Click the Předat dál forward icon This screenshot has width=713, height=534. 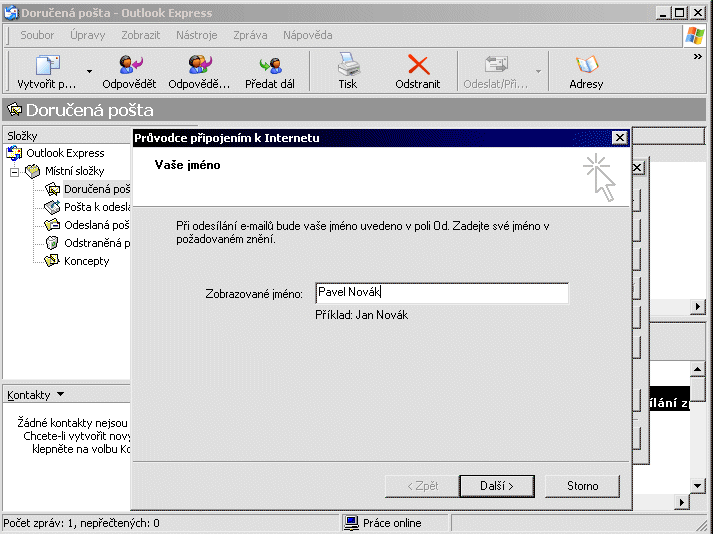coord(270,65)
